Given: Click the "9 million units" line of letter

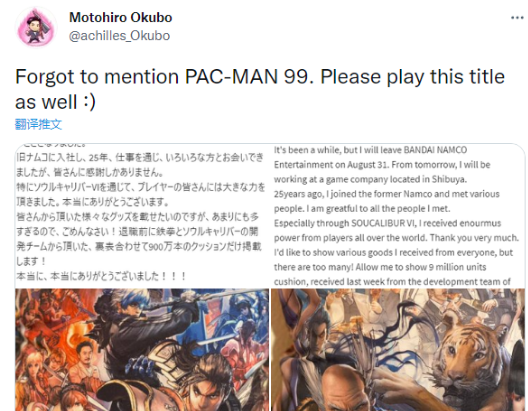Looking at the screenshot, I should coord(380,267).
